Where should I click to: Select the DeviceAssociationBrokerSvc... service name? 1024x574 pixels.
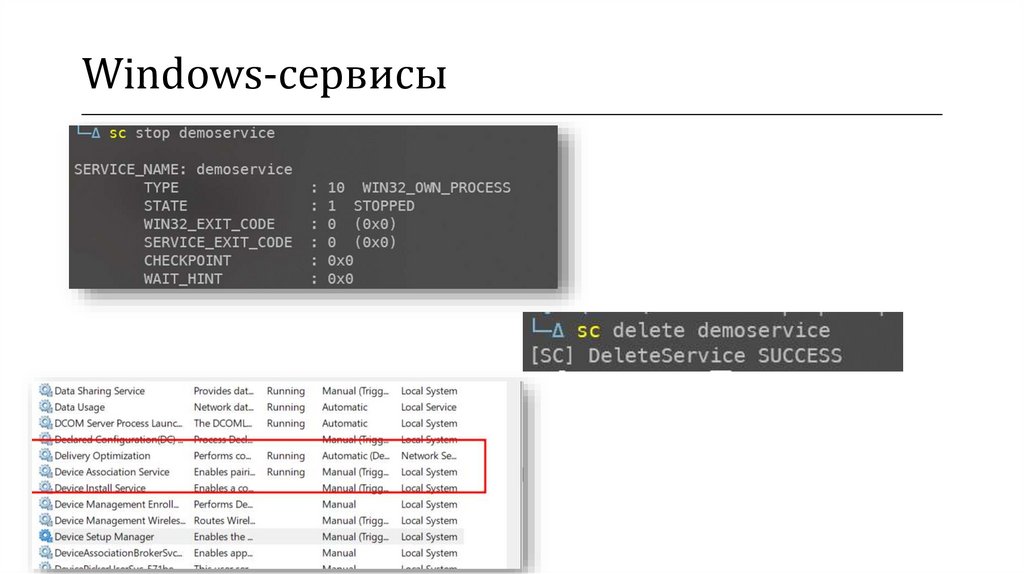118,552
